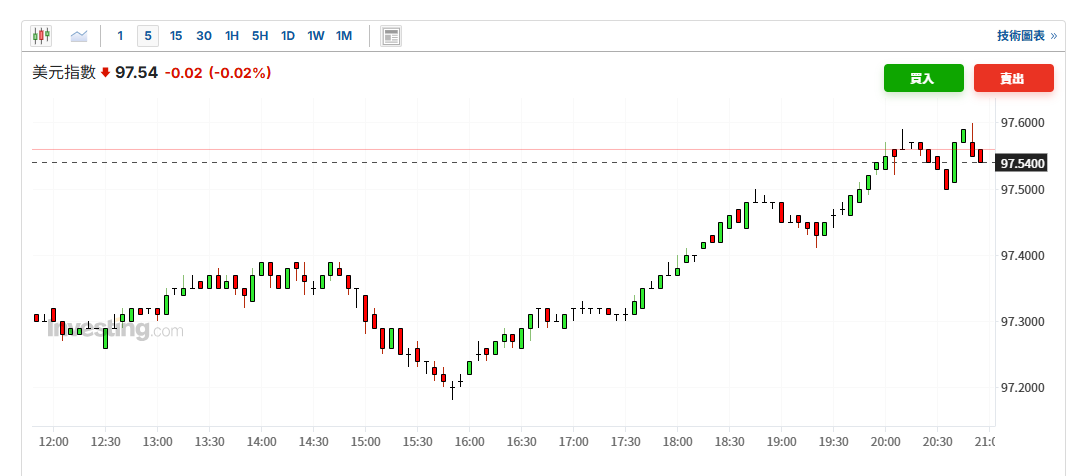
Task: Click the red down arrow beside 97.54
Action: [106, 72]
